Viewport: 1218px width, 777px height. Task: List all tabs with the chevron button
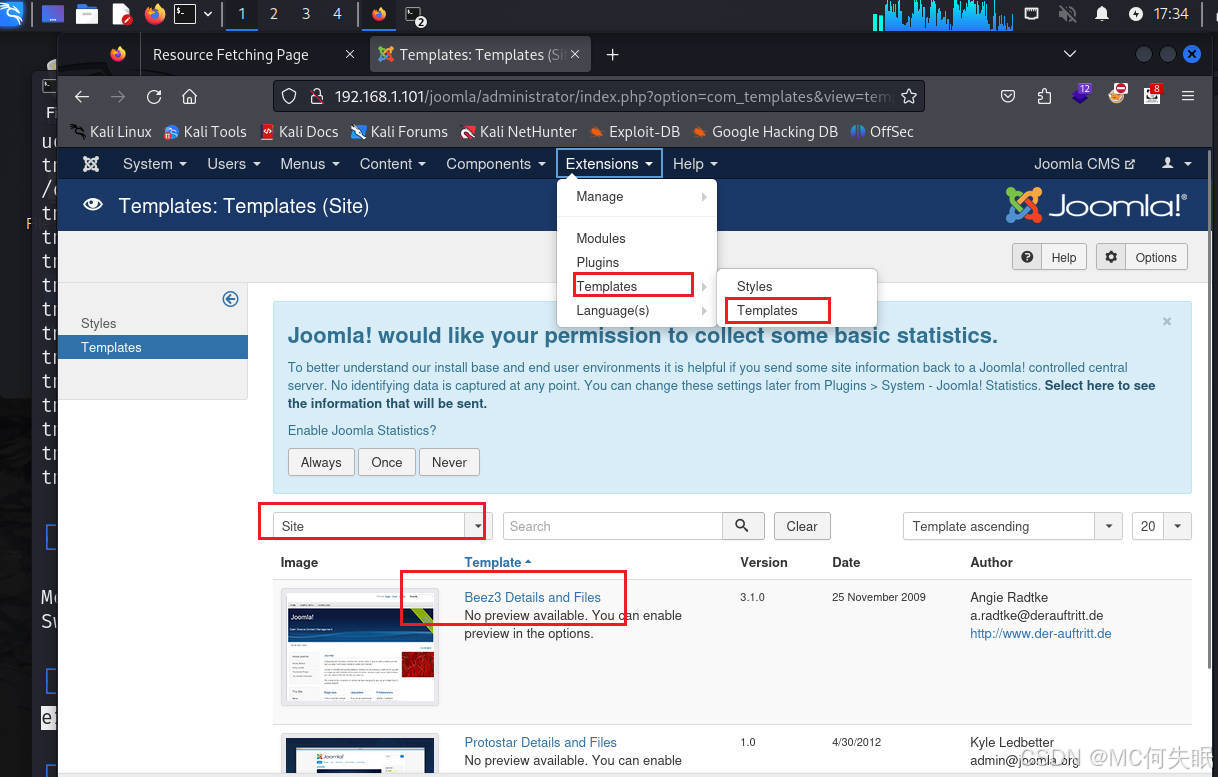tap(1070, 54)
